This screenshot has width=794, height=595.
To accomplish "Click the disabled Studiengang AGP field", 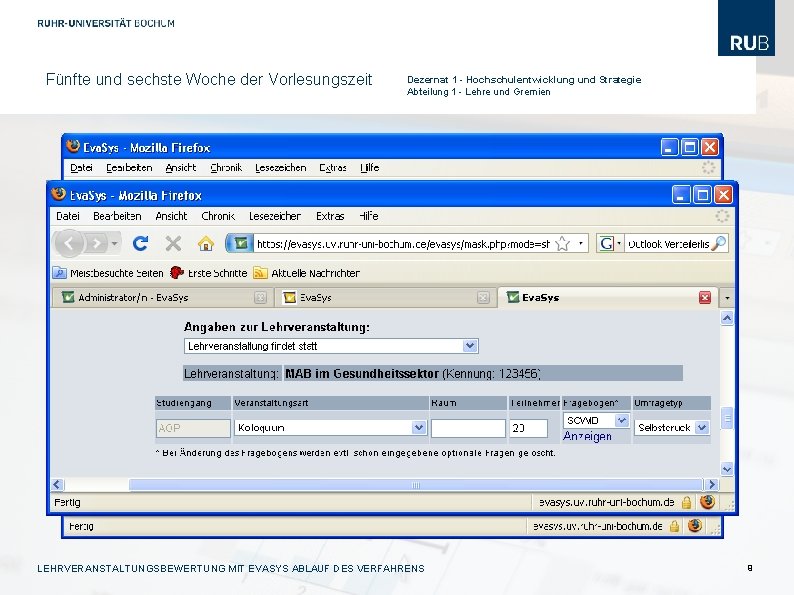I will (x=193, y=428).
